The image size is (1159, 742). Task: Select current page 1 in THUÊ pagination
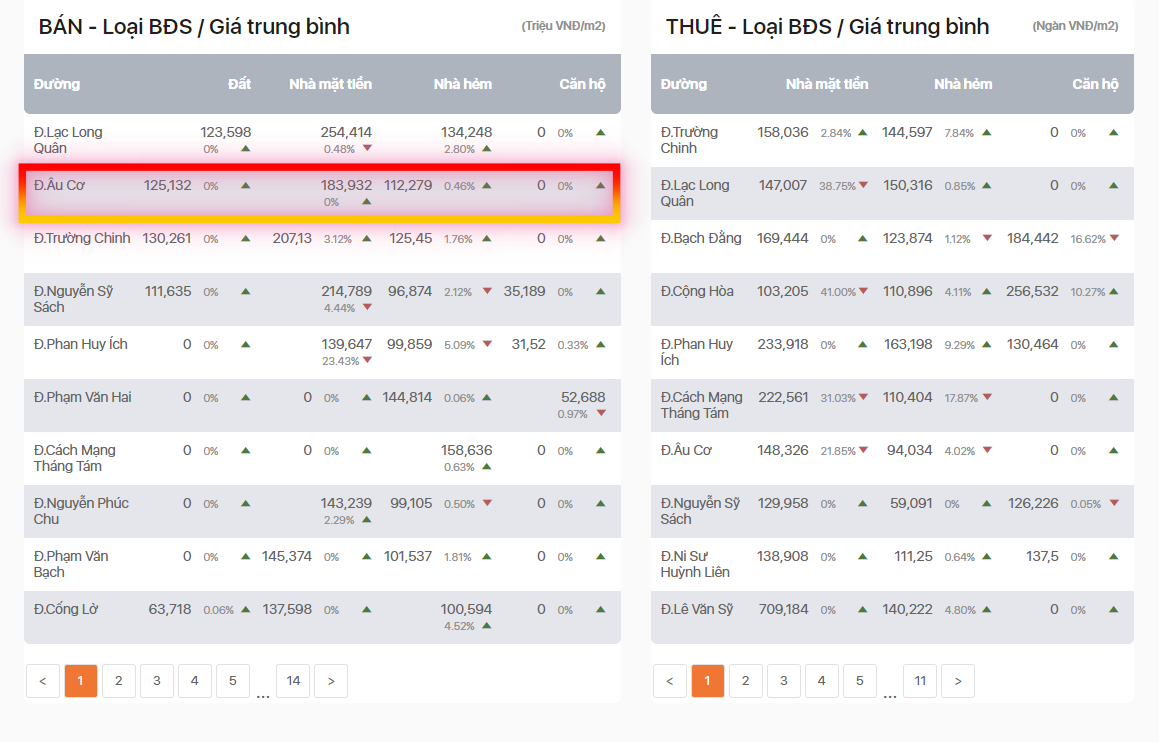pyautogui.click(x=707, y=681)
